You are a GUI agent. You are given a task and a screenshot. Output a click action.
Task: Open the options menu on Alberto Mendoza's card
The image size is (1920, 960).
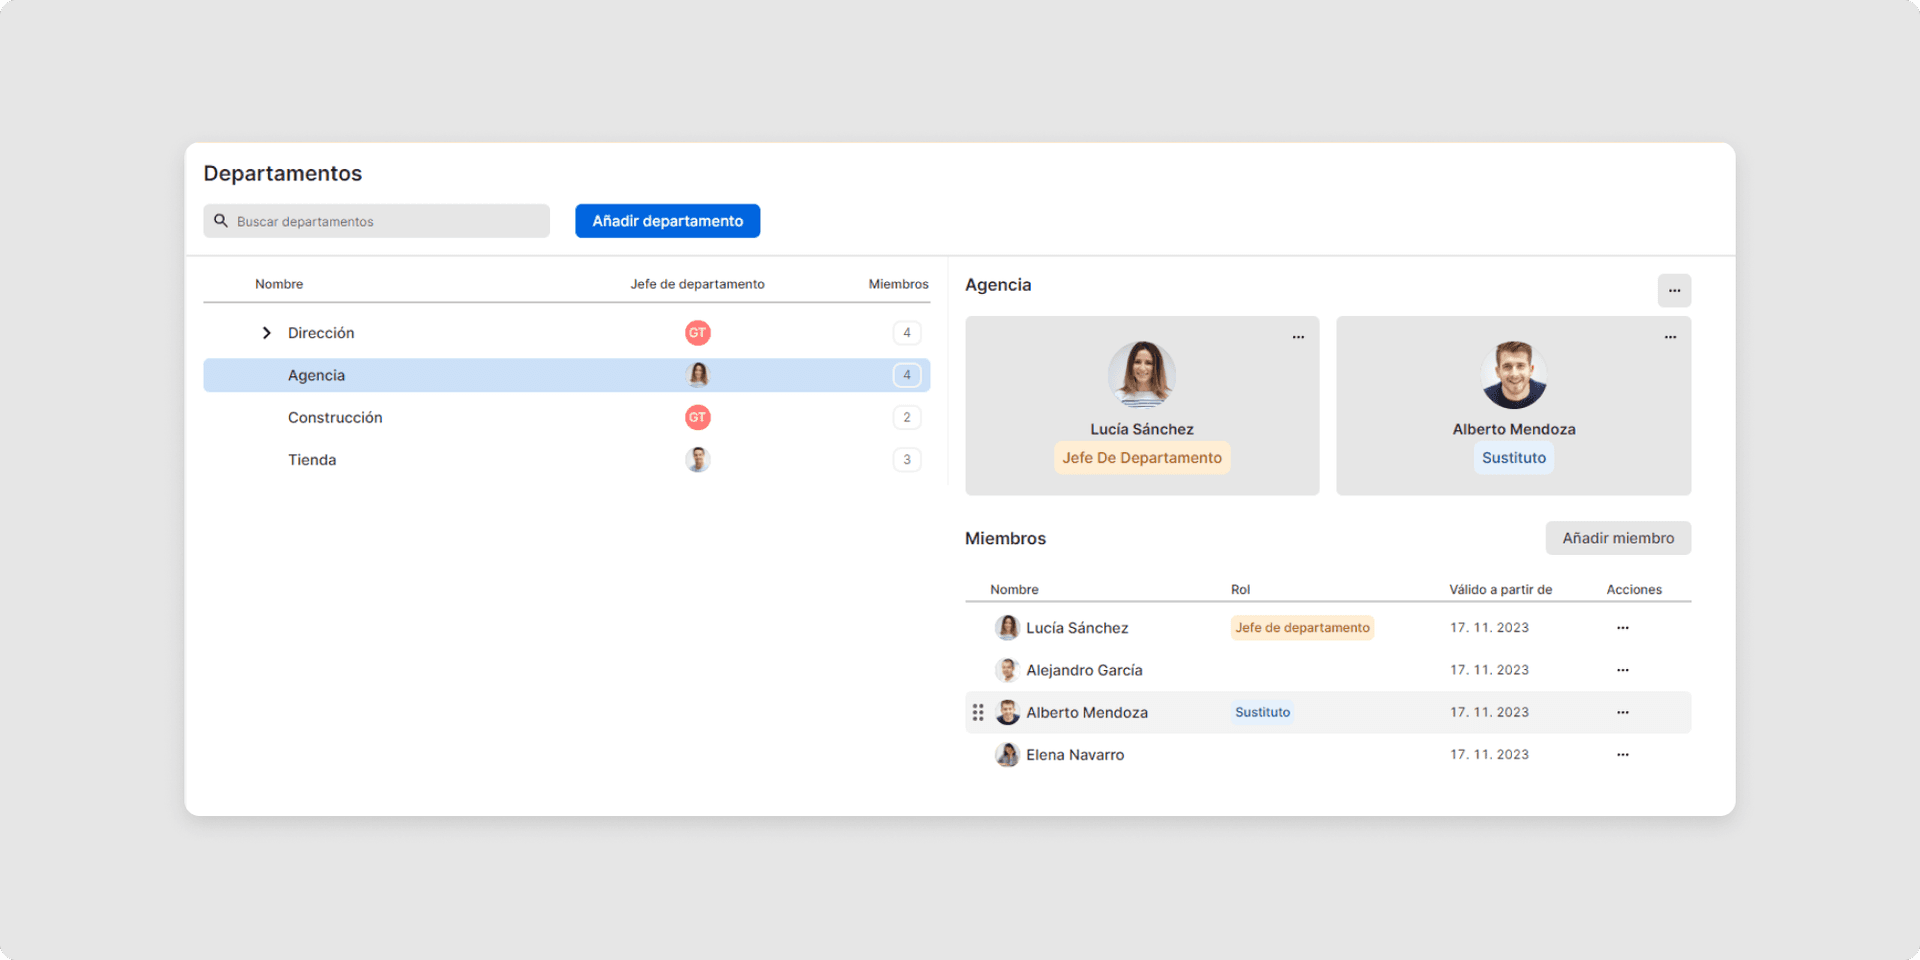[x=1670, y=337]
